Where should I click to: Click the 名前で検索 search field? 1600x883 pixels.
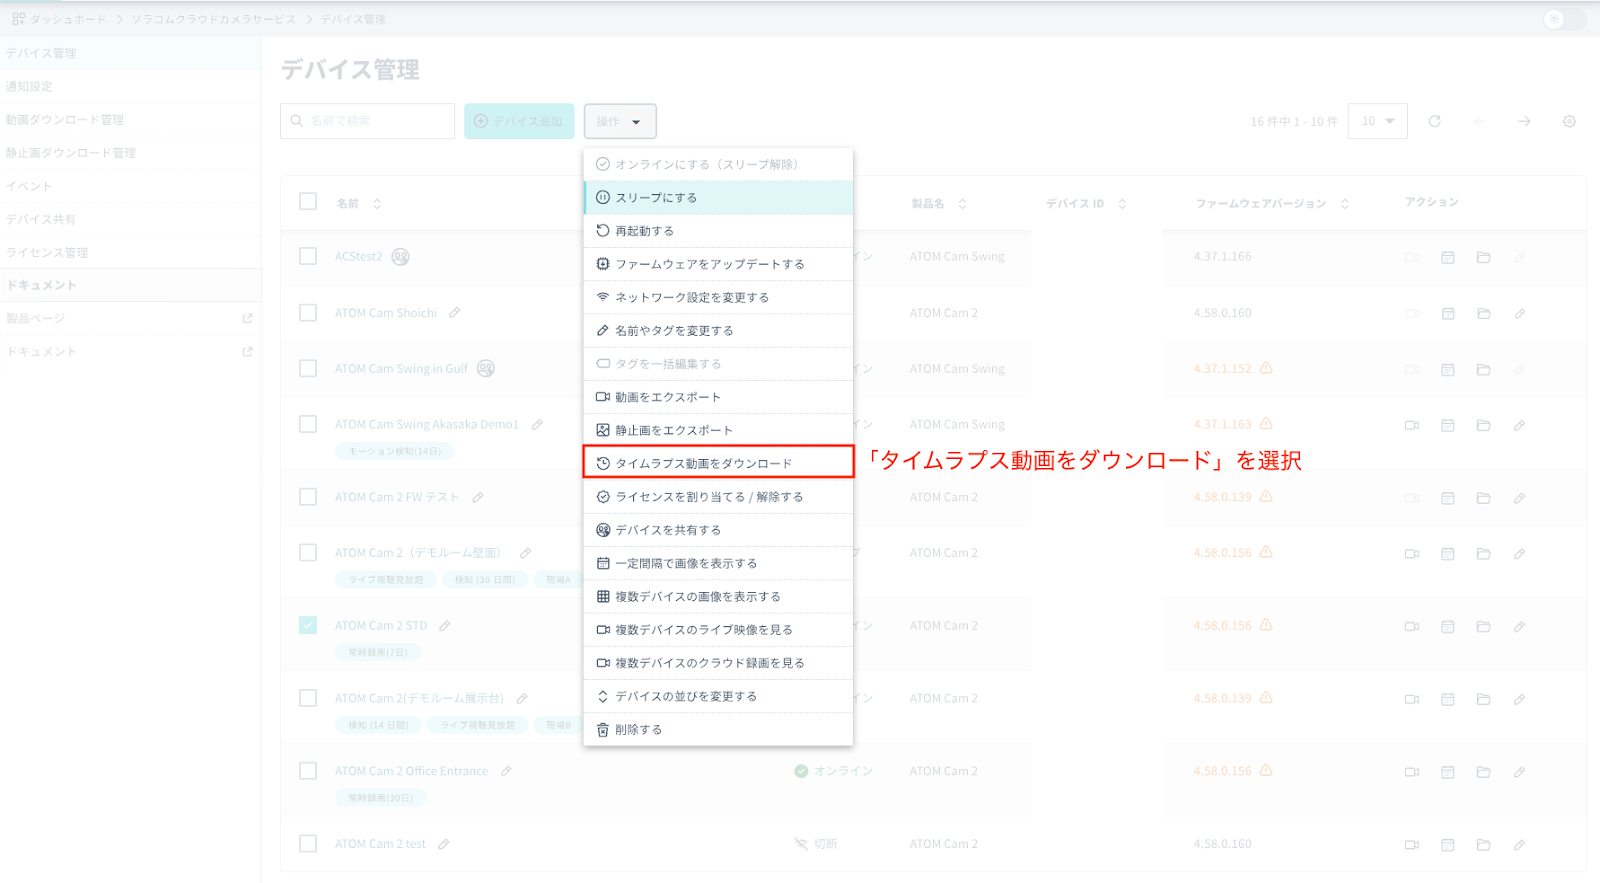point(368,121)
